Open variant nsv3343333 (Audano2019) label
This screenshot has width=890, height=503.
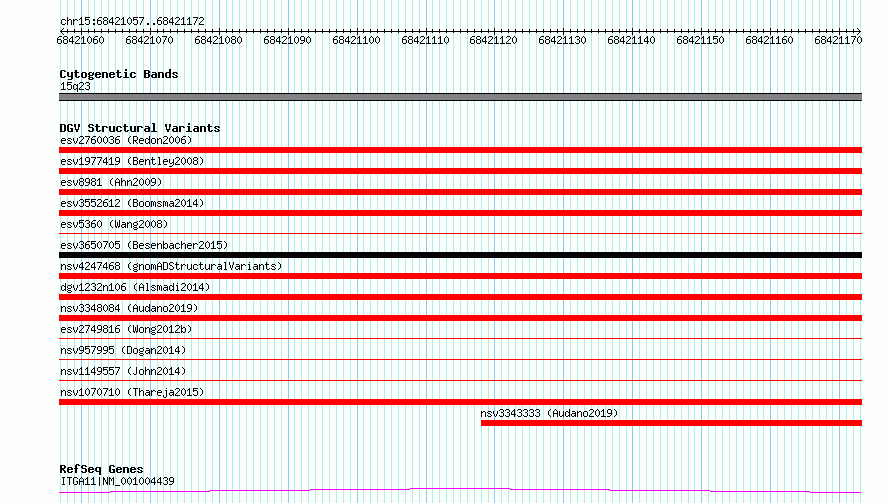549,413
